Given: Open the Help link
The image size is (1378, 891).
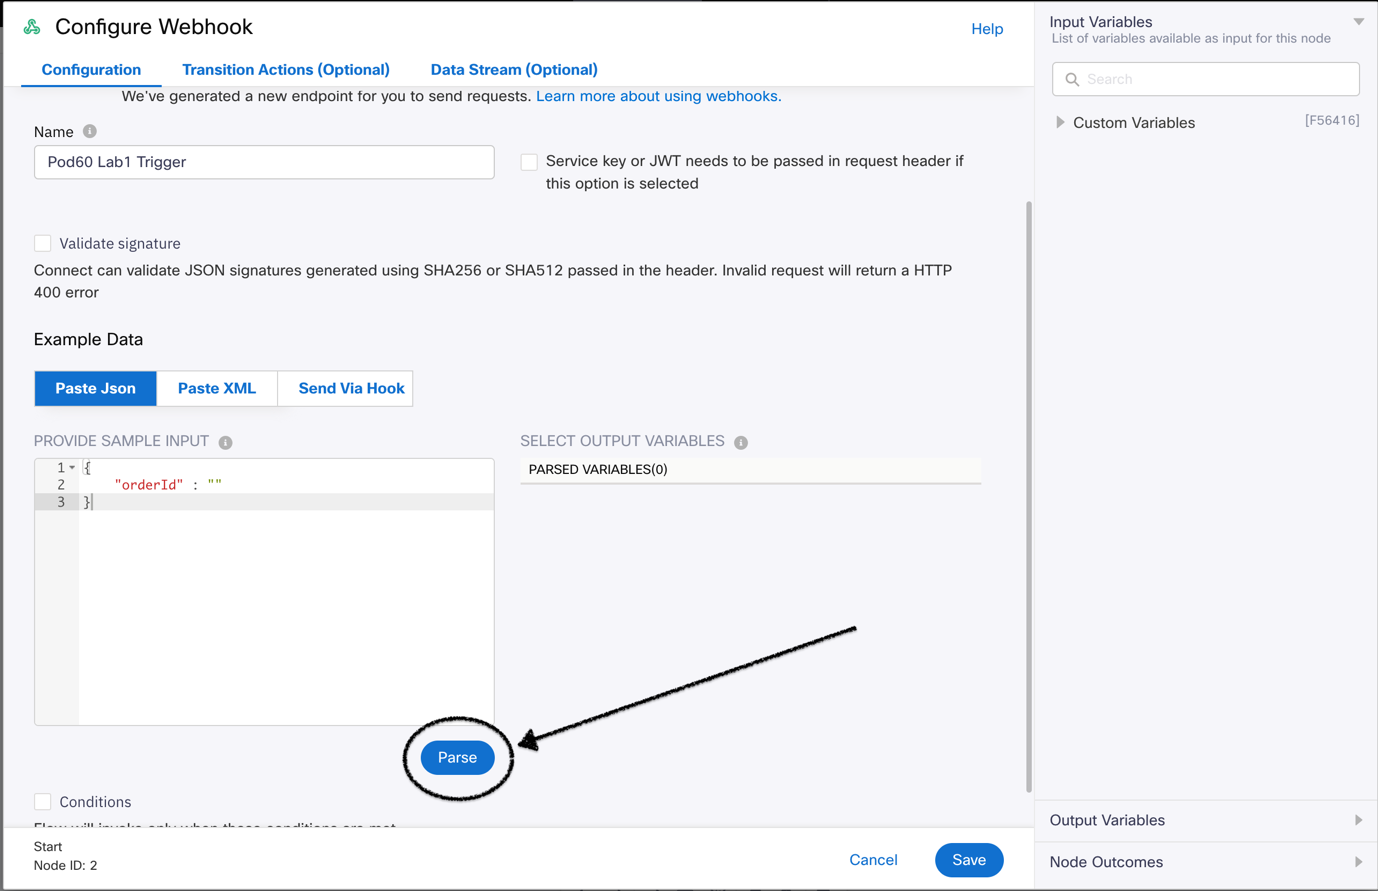Looking at the screenshot, I should 987,29.
